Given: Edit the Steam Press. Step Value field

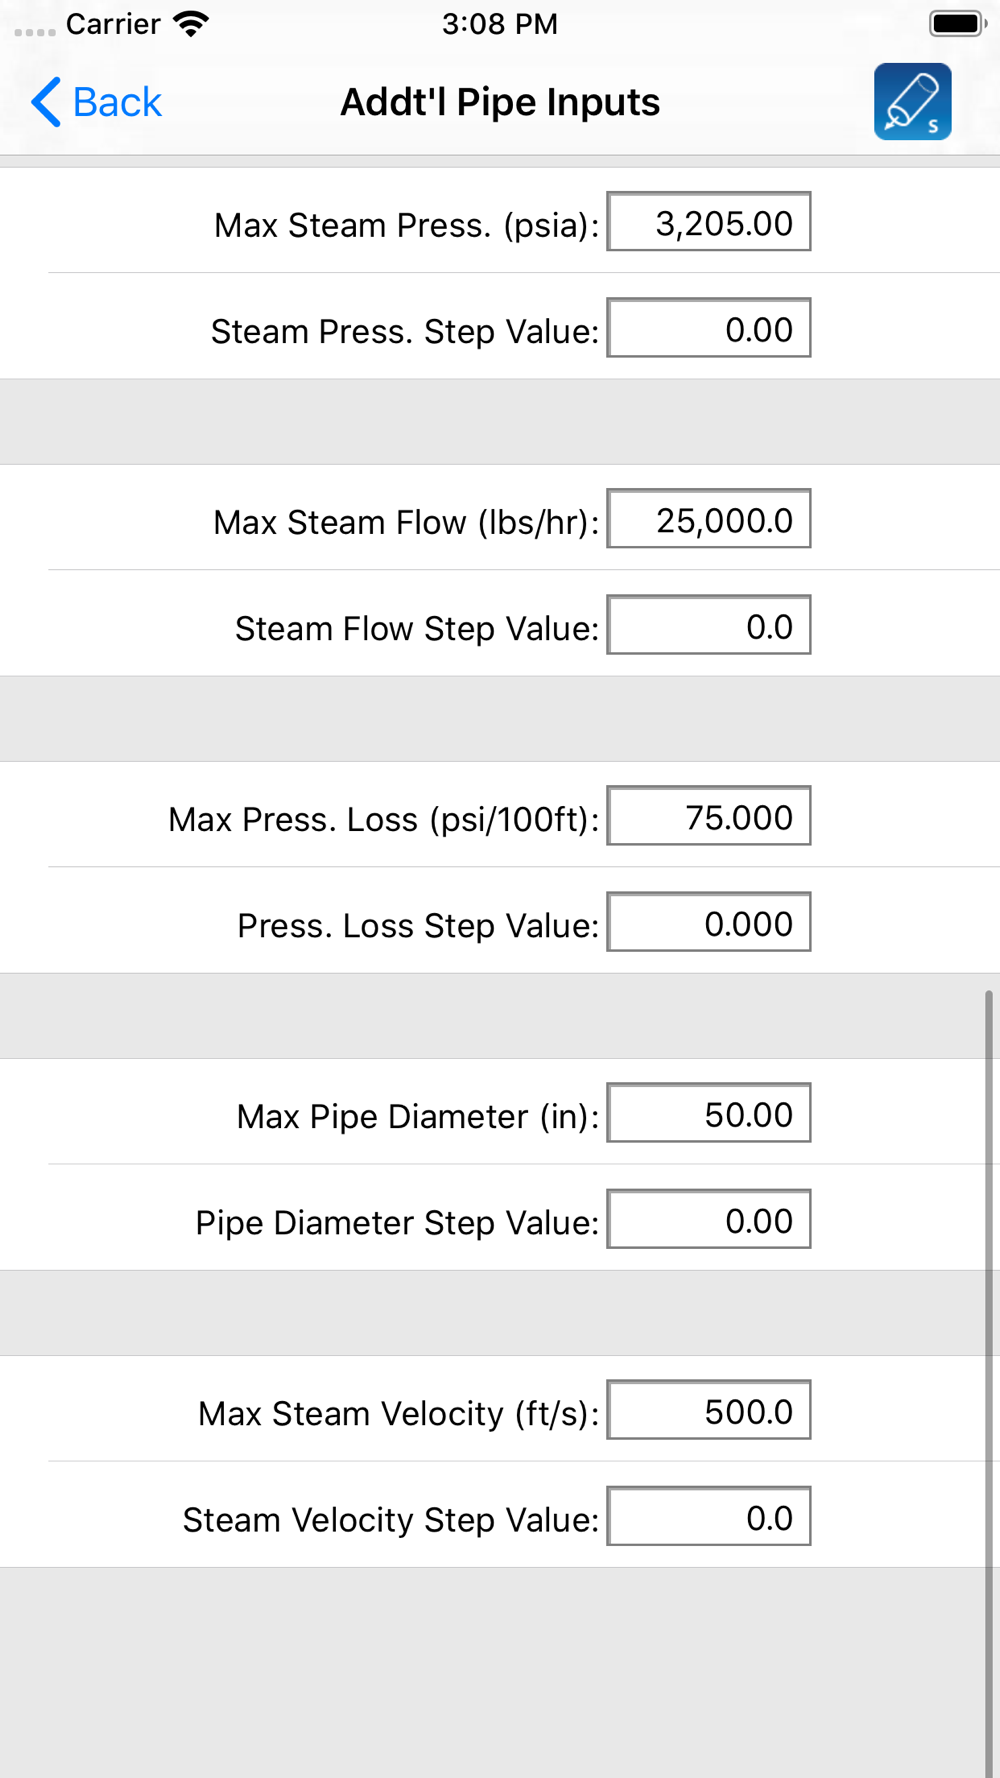Looking at the screenshot, I should pyautogui.click(x=709, y=328).
